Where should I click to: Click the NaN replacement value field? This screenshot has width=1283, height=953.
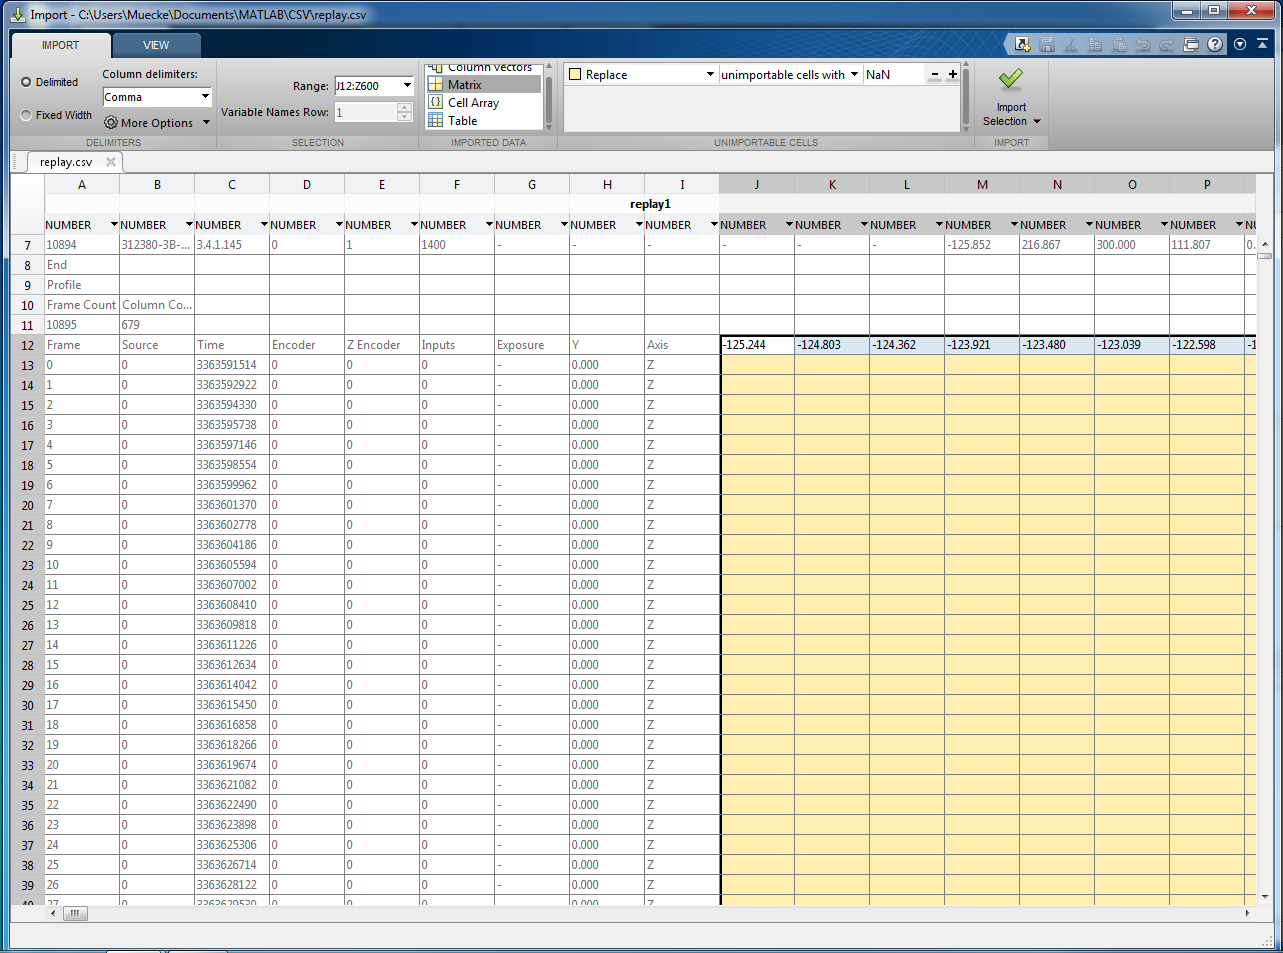point(894,75)
